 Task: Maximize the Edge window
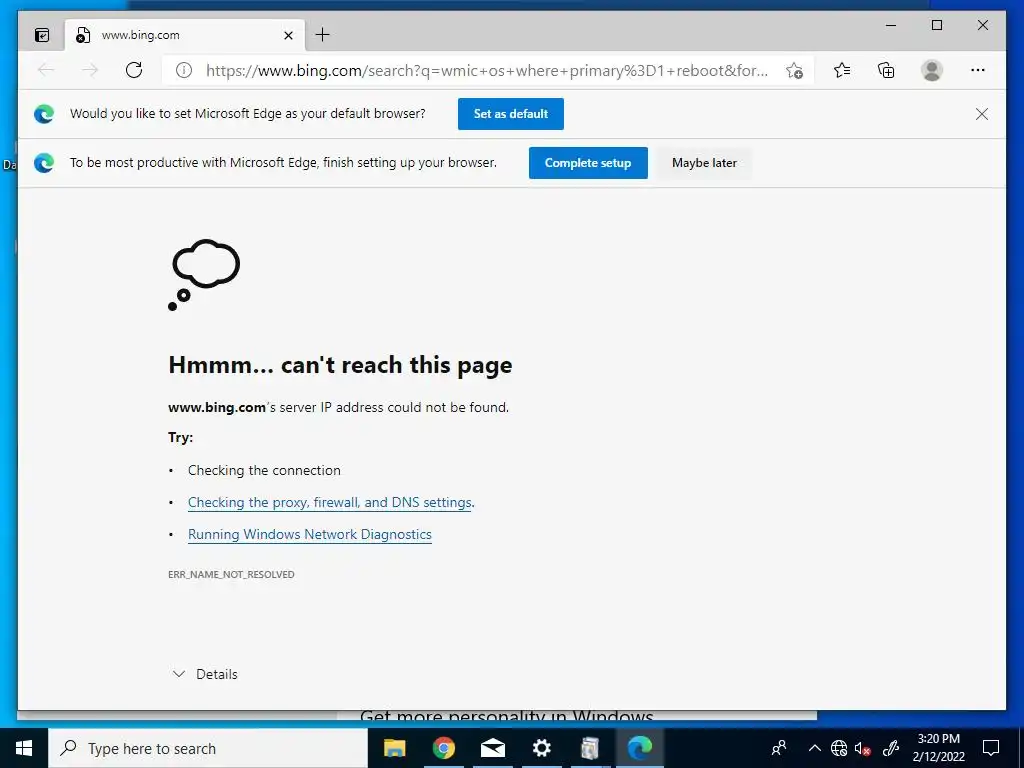[936, 25]
